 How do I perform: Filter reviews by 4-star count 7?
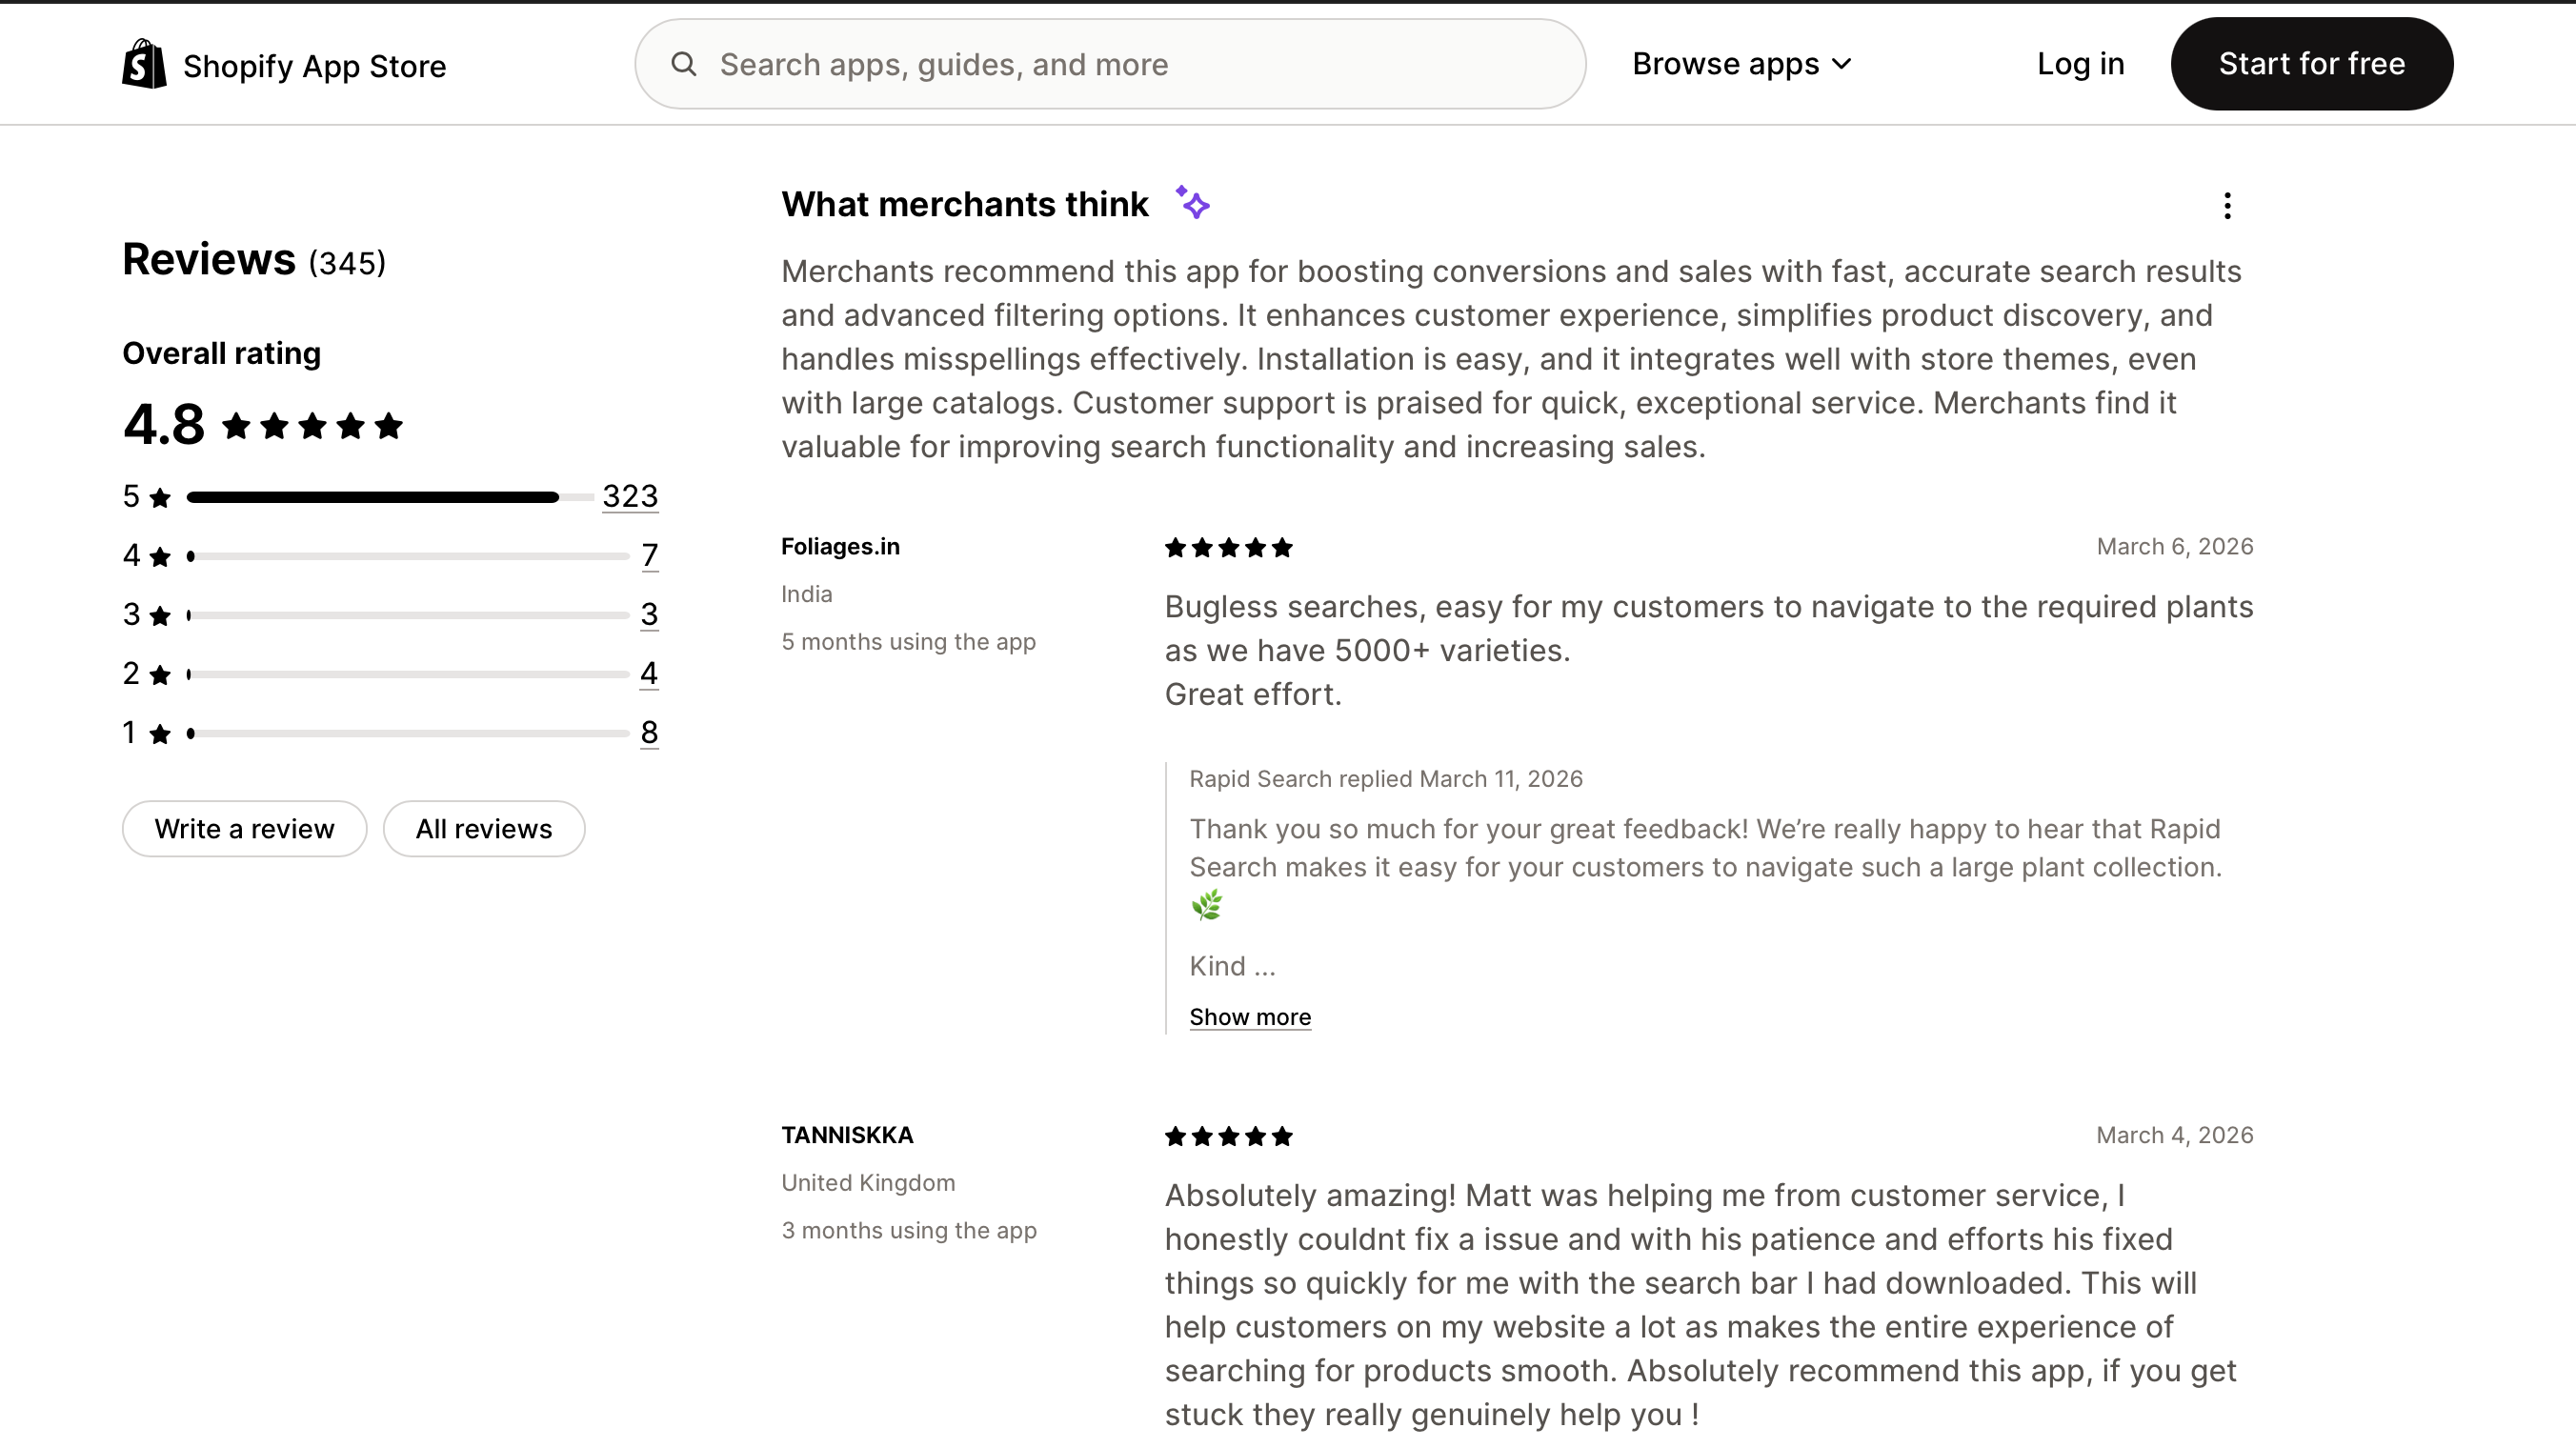(650, 555)
